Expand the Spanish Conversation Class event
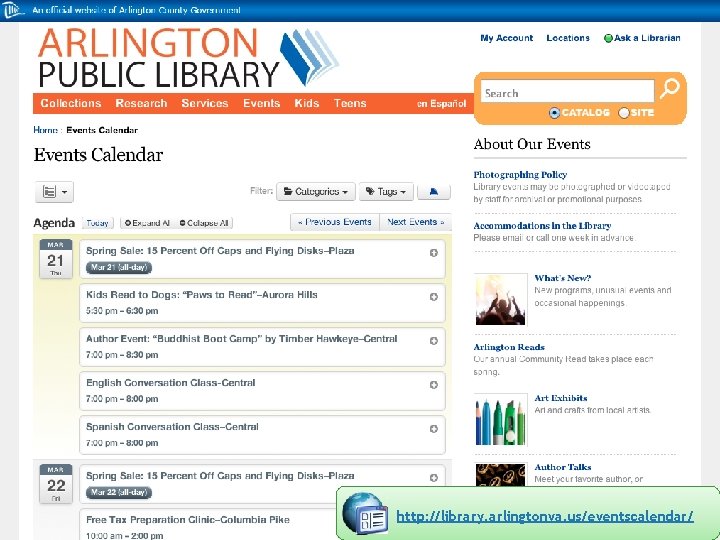Screen dimensions: 720x540 (x=433, y=429)
